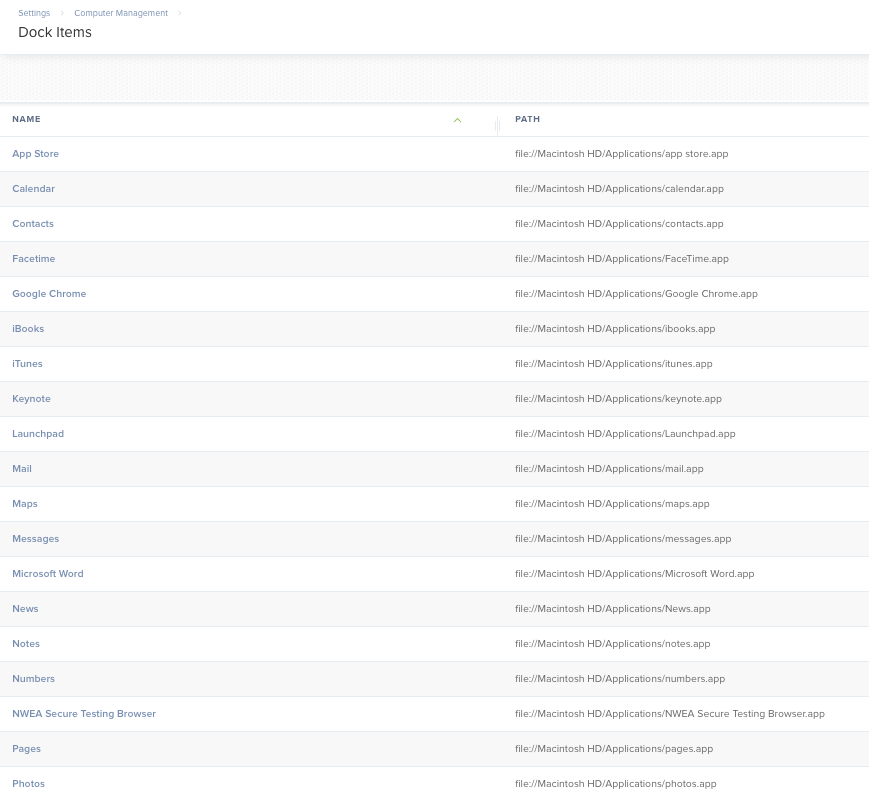The image size is (869, 797).
Task: Open the Microsoft Word dock item
Action: [48, 574]
